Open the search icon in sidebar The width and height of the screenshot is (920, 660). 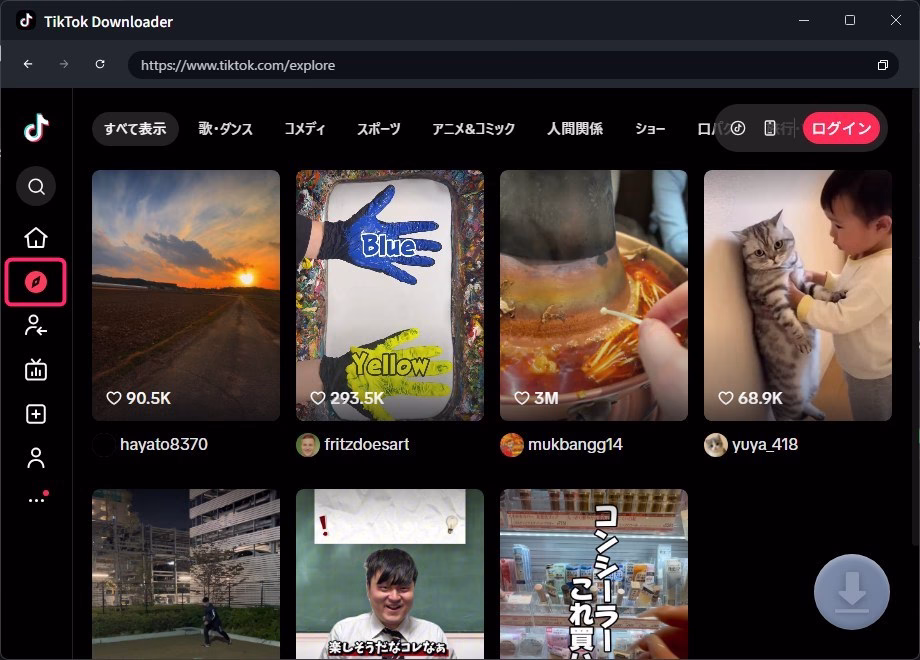pos(36,187)
